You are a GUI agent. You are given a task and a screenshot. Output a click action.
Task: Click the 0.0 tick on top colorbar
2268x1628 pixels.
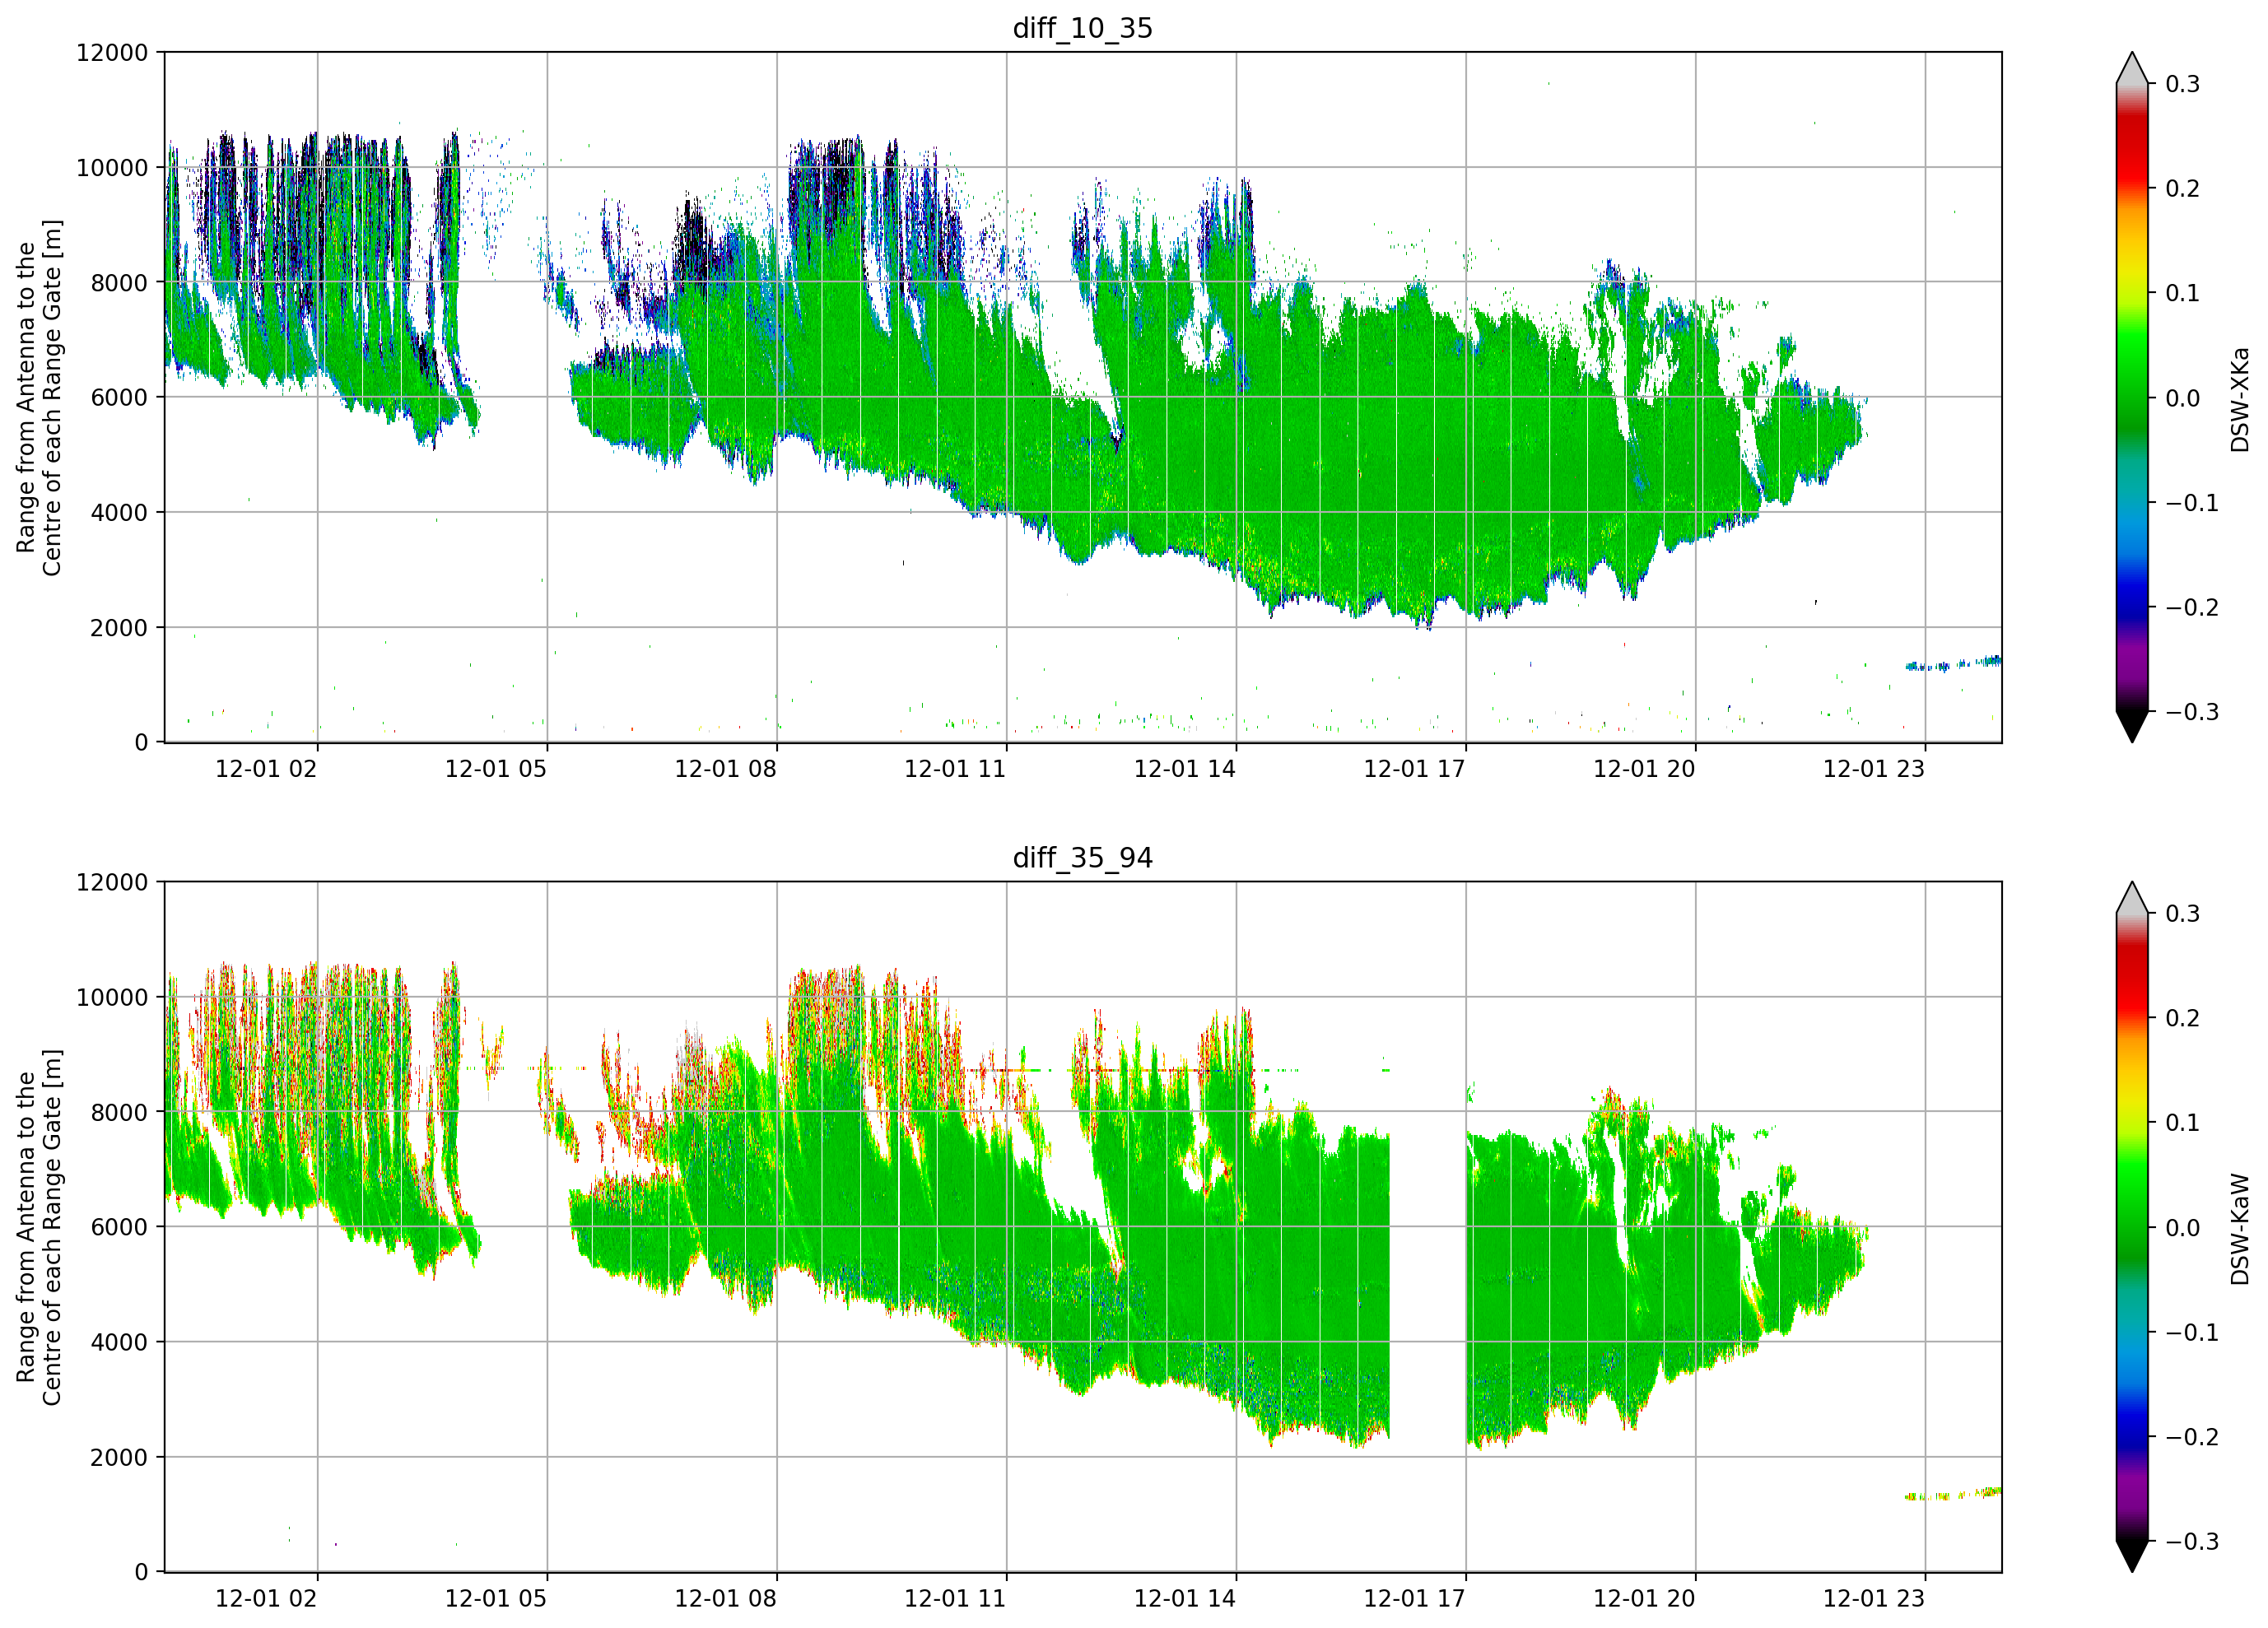(2182, 399)
